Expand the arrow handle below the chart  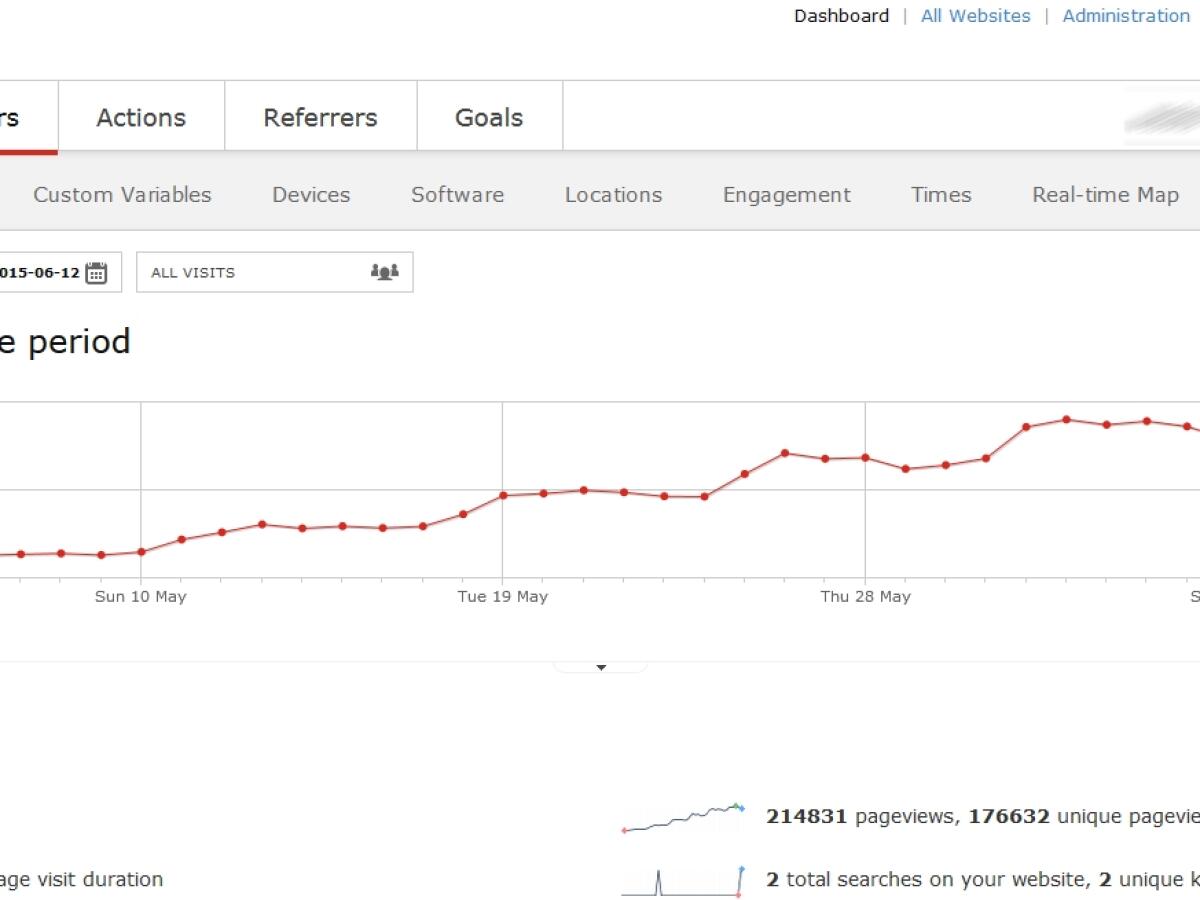(x=601, y=667)
